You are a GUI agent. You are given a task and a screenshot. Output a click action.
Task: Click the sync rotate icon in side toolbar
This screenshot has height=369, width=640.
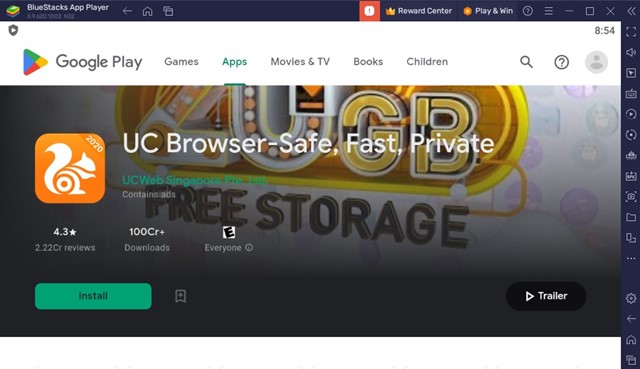coord(631,135)
